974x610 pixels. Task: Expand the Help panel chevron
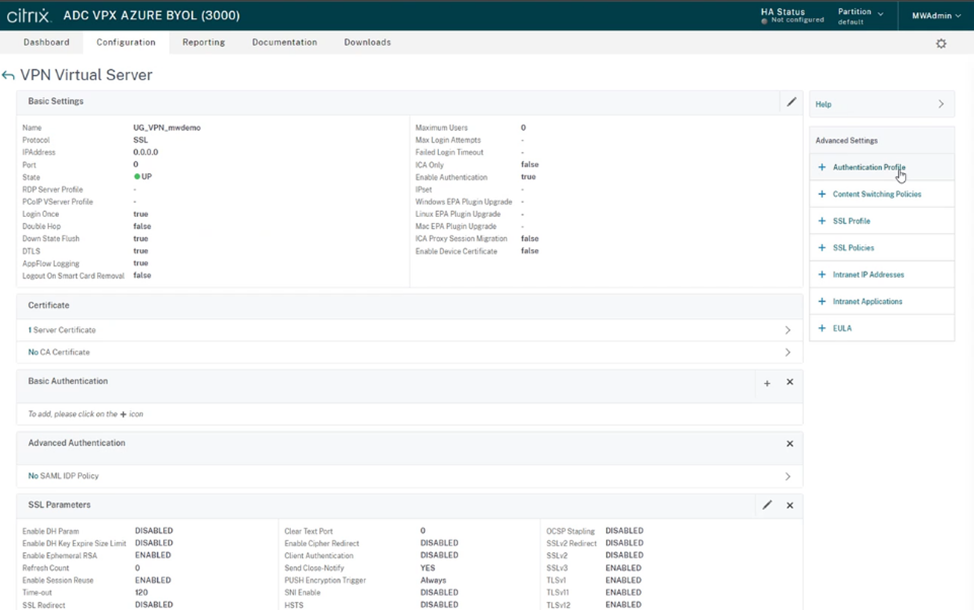click(x=941, y=104)
